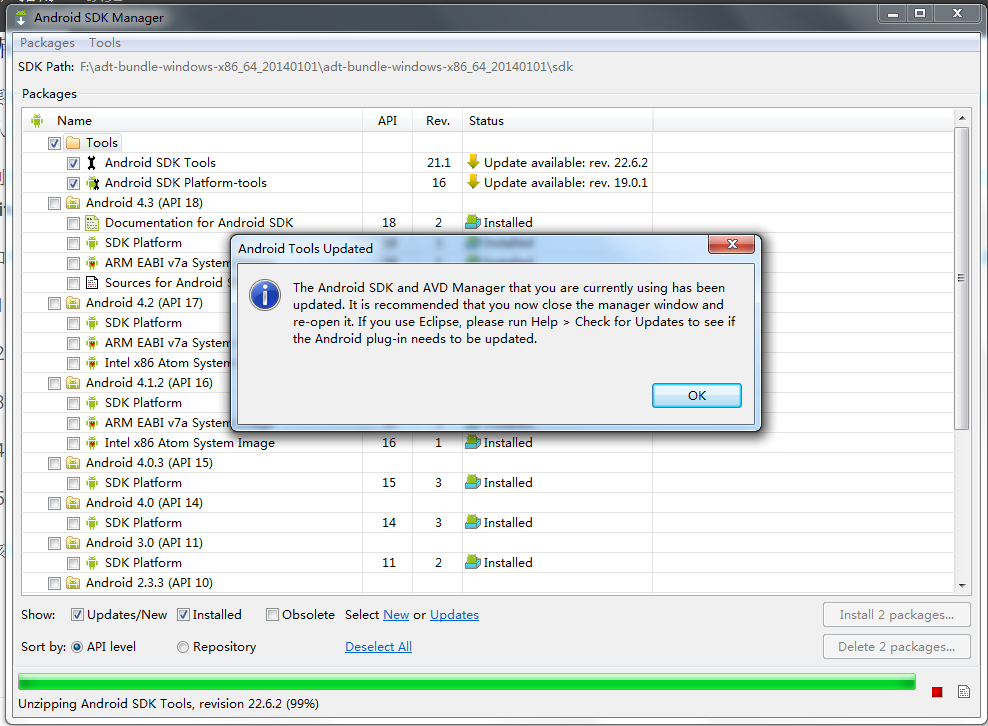Open the log window icon at bottom right

(963, 692)
